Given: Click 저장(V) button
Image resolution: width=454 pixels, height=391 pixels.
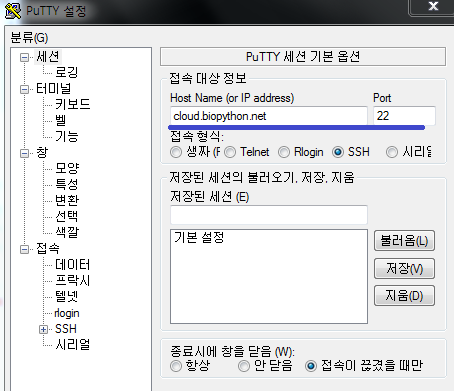Looking at the screenshot, I should click(x=404, y=268).
